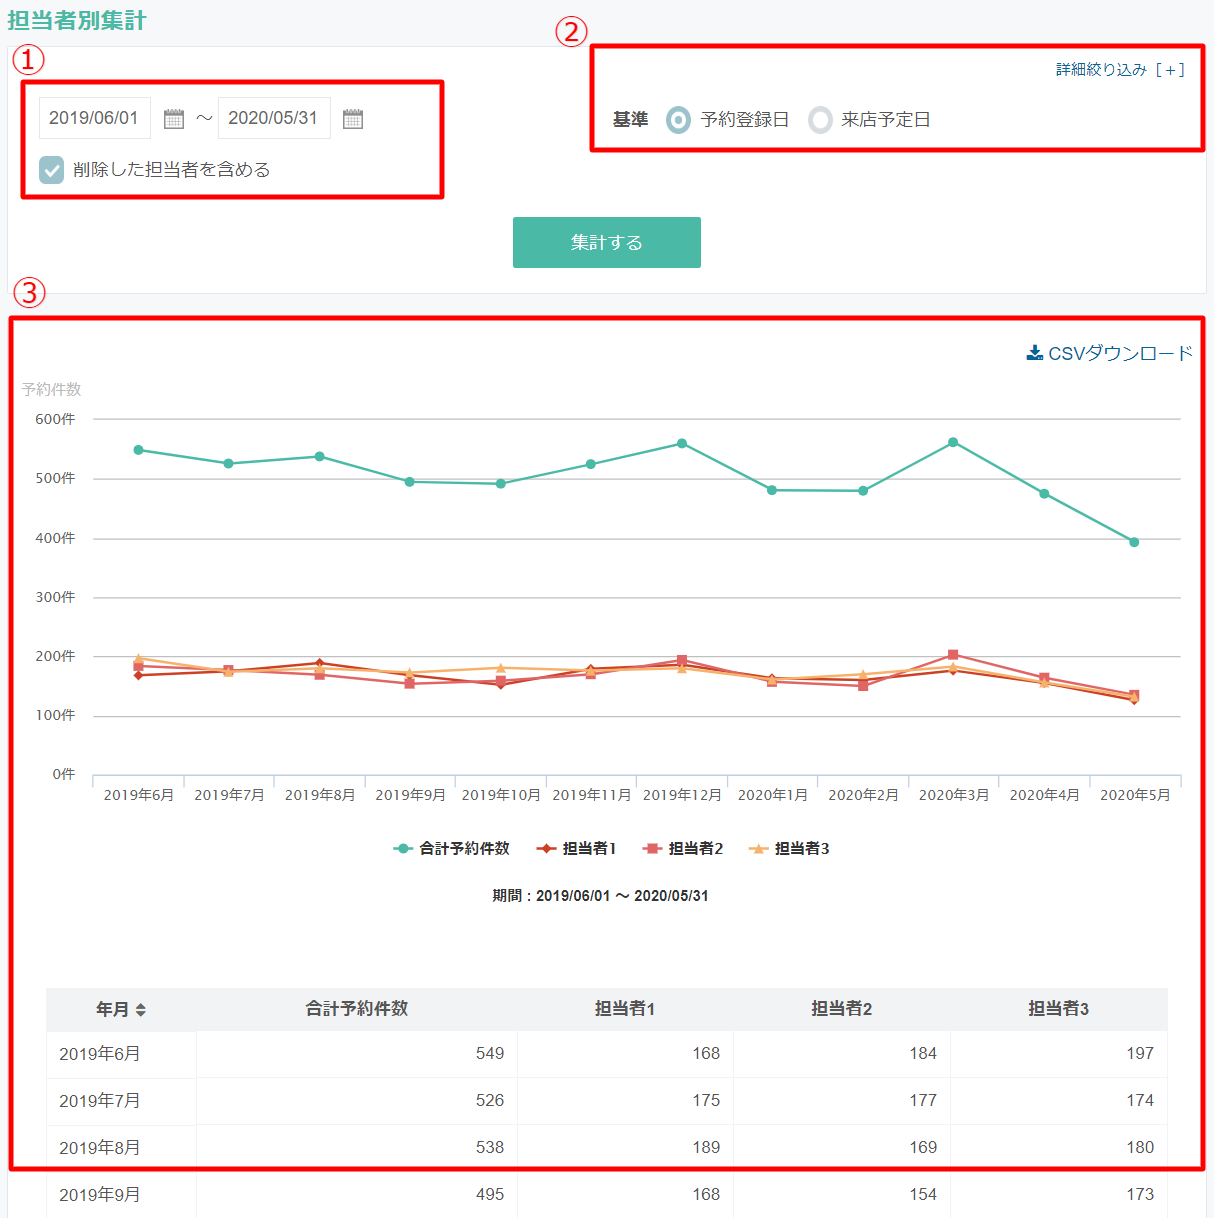Click the 集計する button
1214x1218 pixels.
(x=606, y=243)
